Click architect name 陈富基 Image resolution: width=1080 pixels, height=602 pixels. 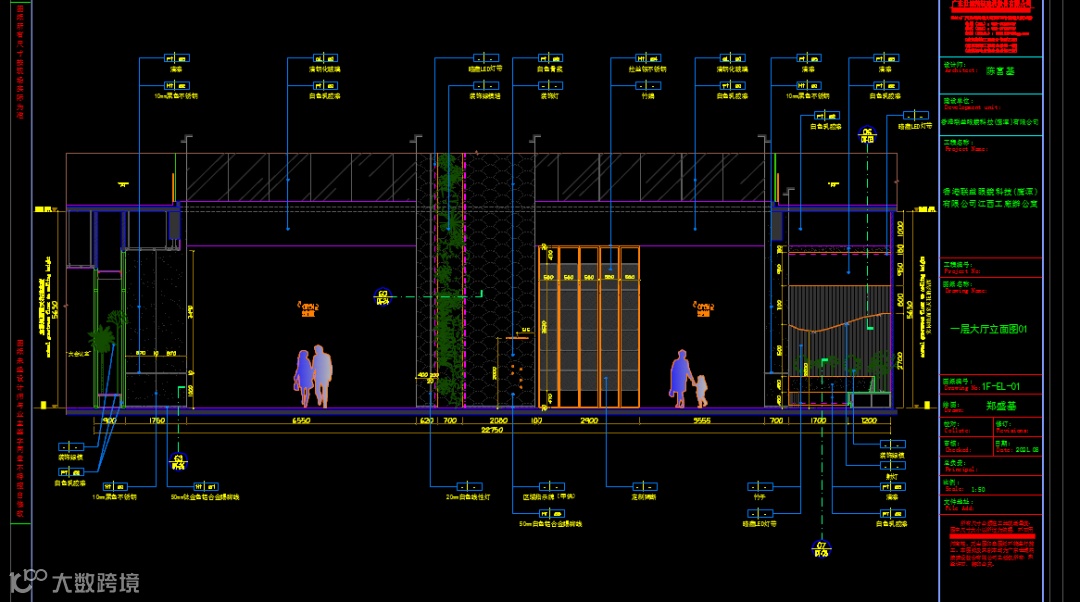click(x=1000, y=71)
